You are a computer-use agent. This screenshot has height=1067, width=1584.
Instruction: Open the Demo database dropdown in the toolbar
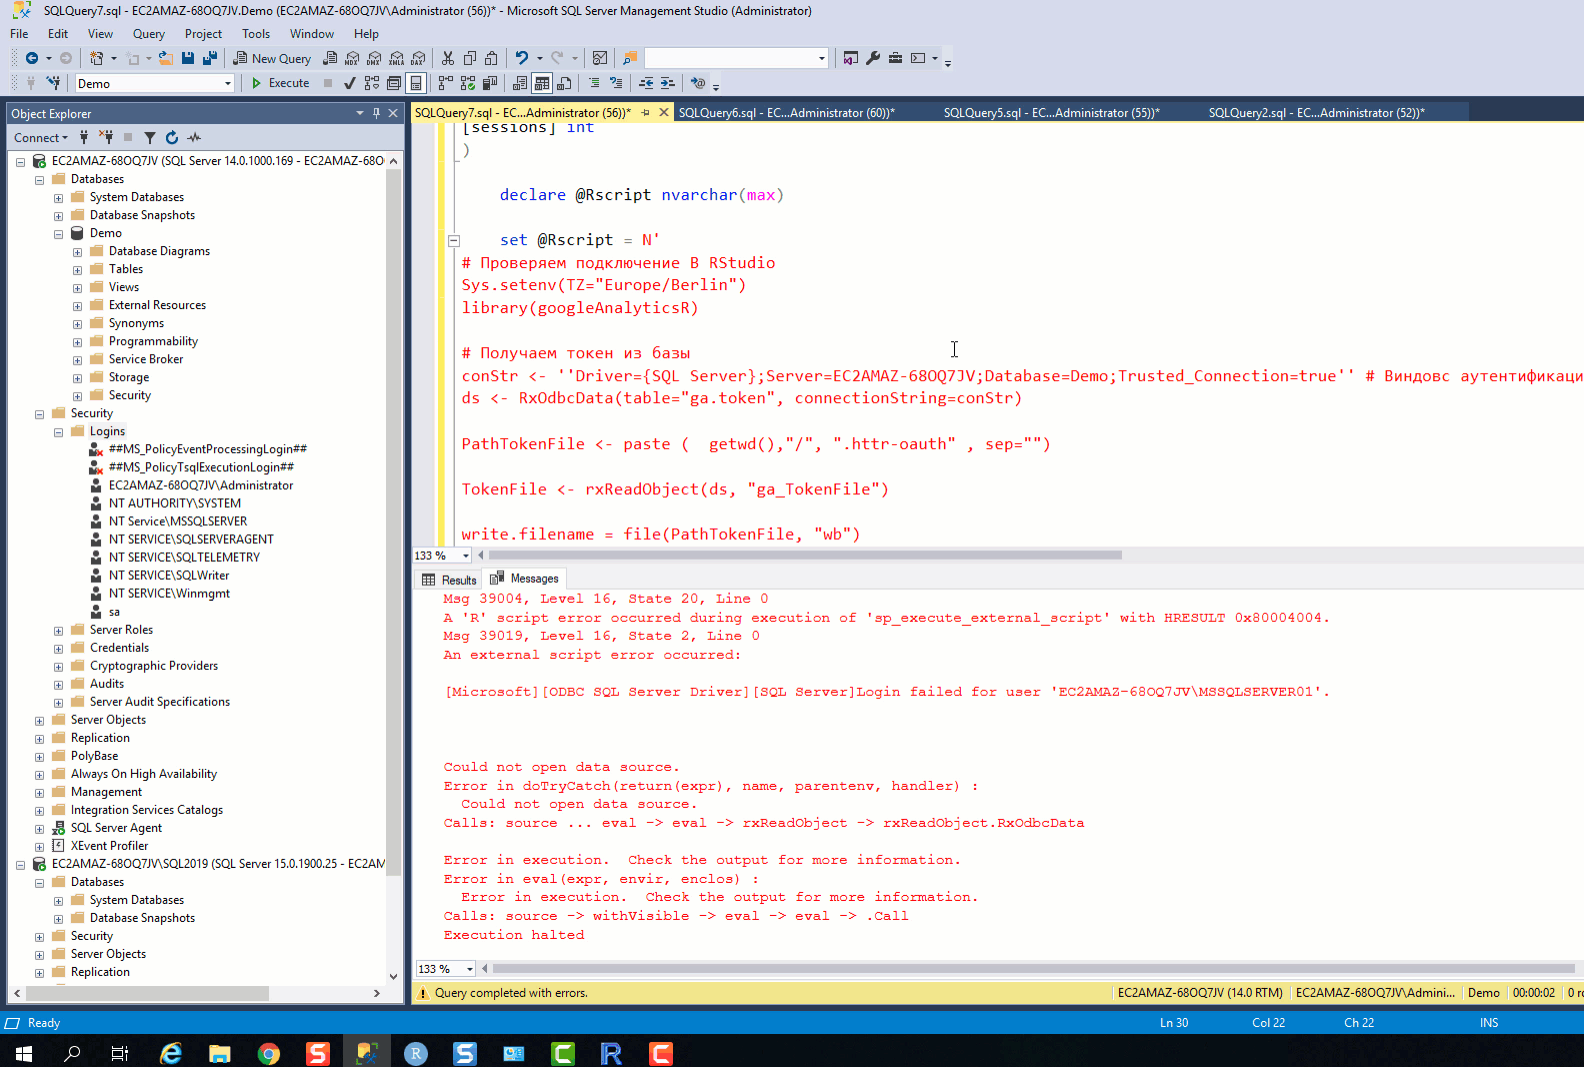(x=228, y=84)
